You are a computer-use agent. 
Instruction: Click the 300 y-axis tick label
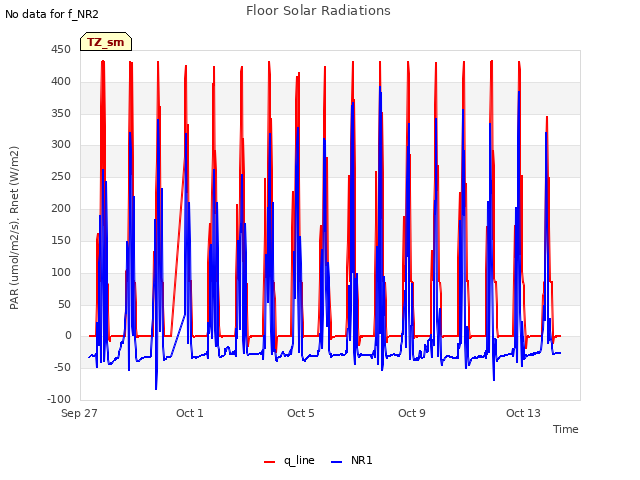[61, 144]
